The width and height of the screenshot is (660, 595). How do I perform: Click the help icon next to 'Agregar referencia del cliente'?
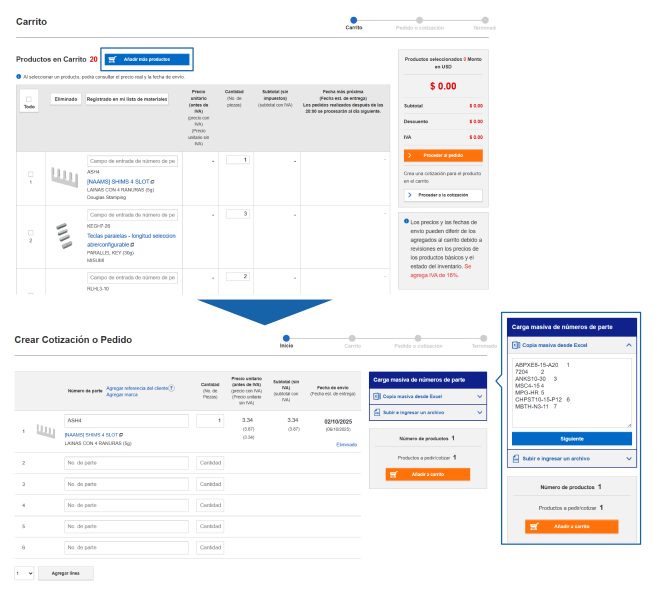(171, 387)
